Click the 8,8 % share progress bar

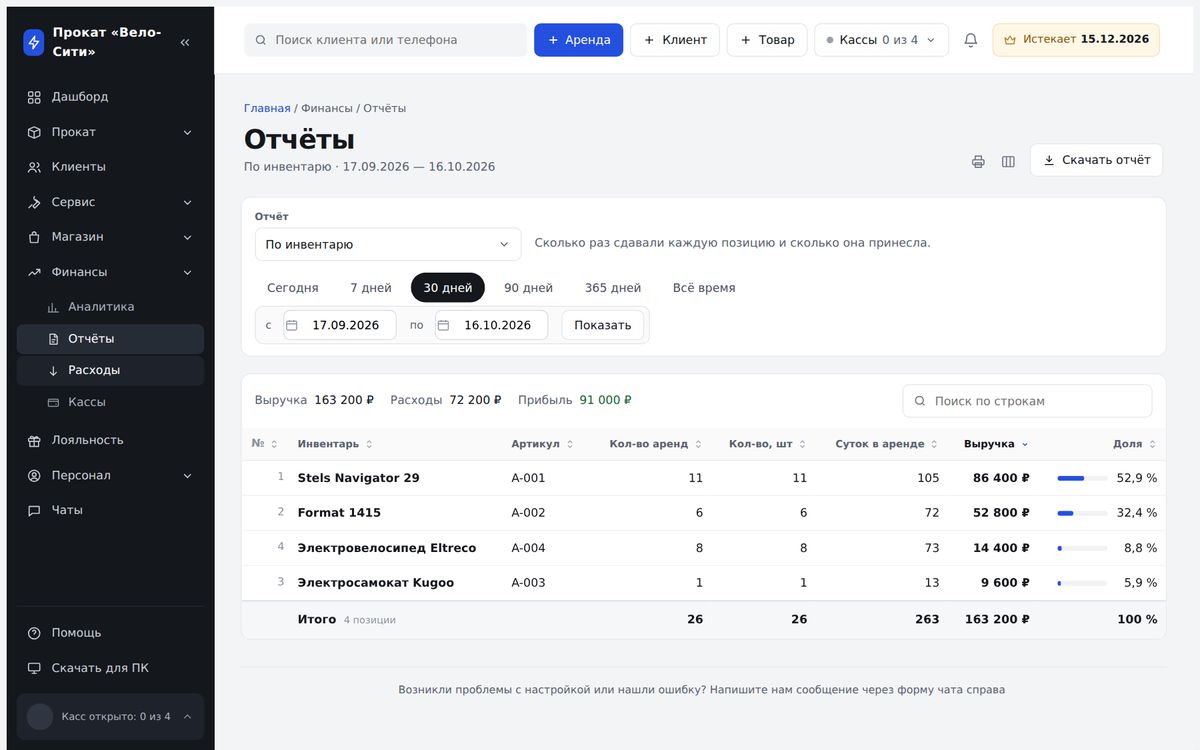1082,548
